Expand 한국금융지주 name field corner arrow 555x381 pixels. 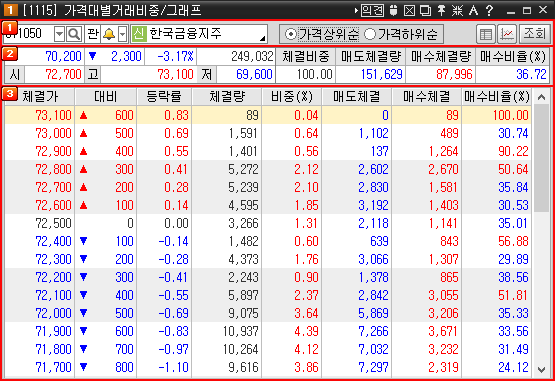263,38
